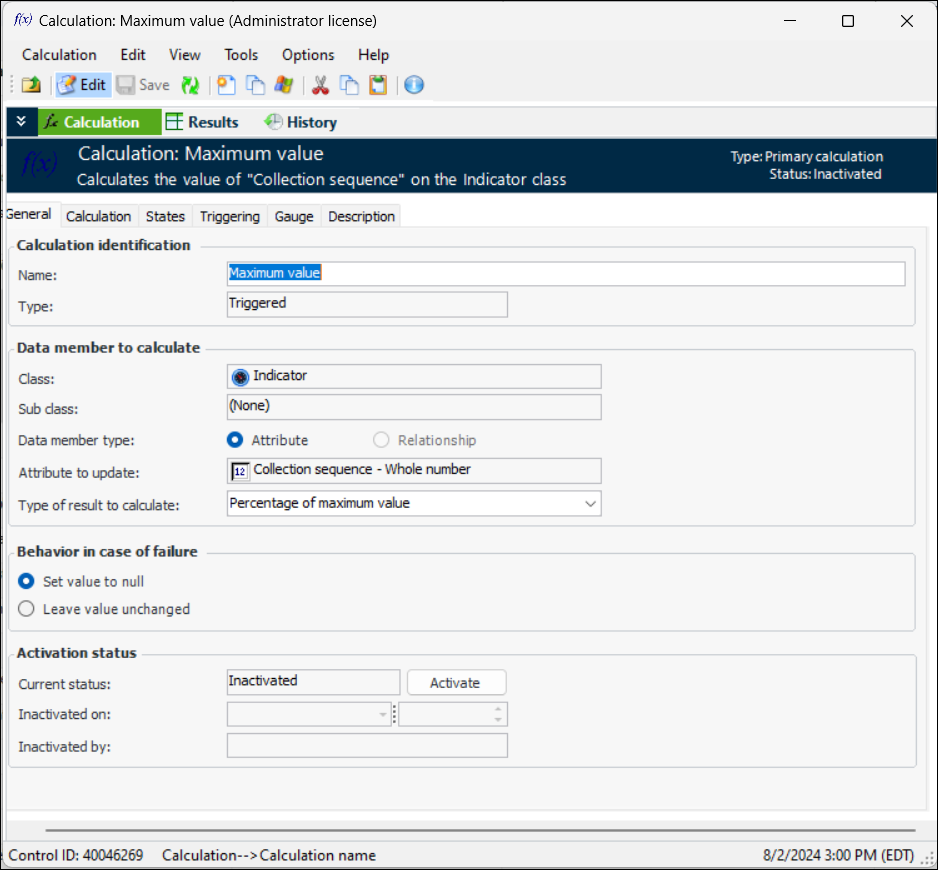Click the green refresh arrows icon
The width and height of the screenshot is (938, 870).
pos(190,85)
